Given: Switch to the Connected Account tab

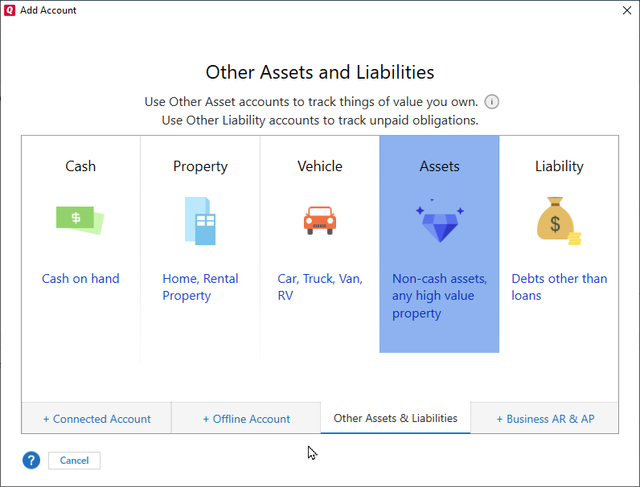Looking at the screenshot, I should click(x=97, y=419).
